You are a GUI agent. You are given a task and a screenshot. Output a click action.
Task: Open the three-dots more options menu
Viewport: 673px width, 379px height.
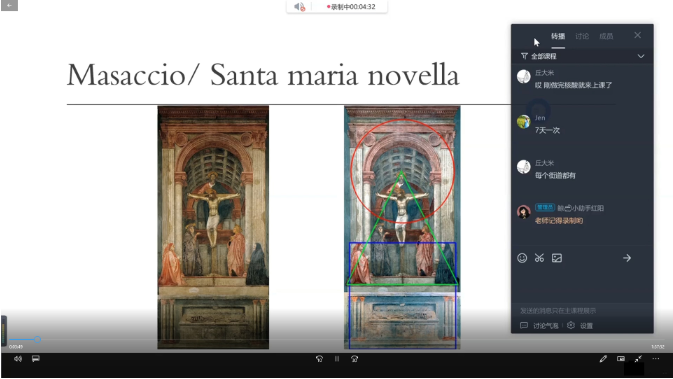coord(656,359)
